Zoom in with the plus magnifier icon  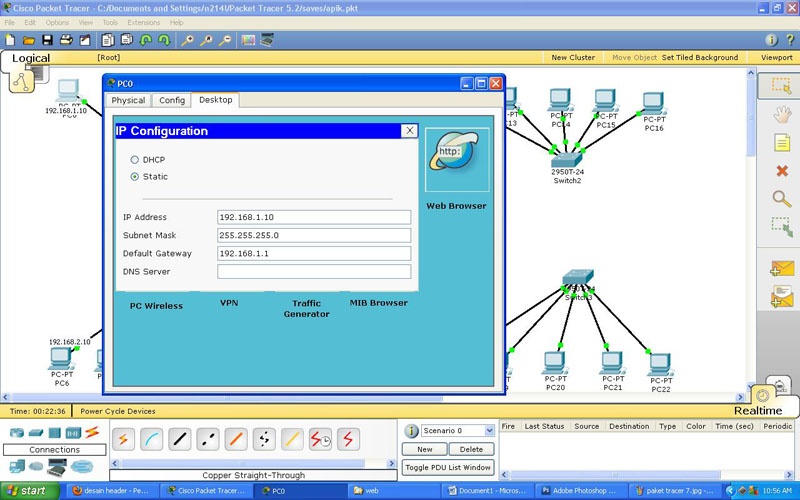(187, 40)
